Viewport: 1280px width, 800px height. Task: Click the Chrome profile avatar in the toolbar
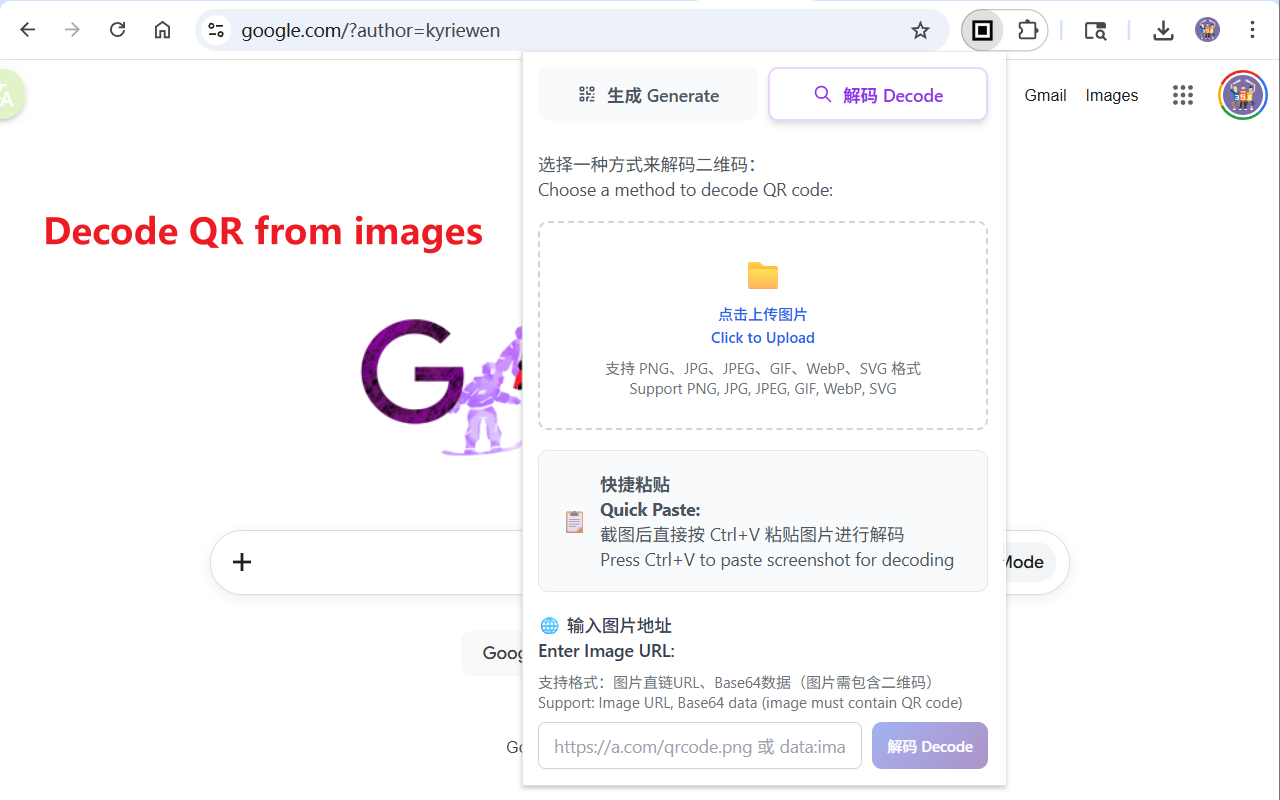coord(1207,30)
